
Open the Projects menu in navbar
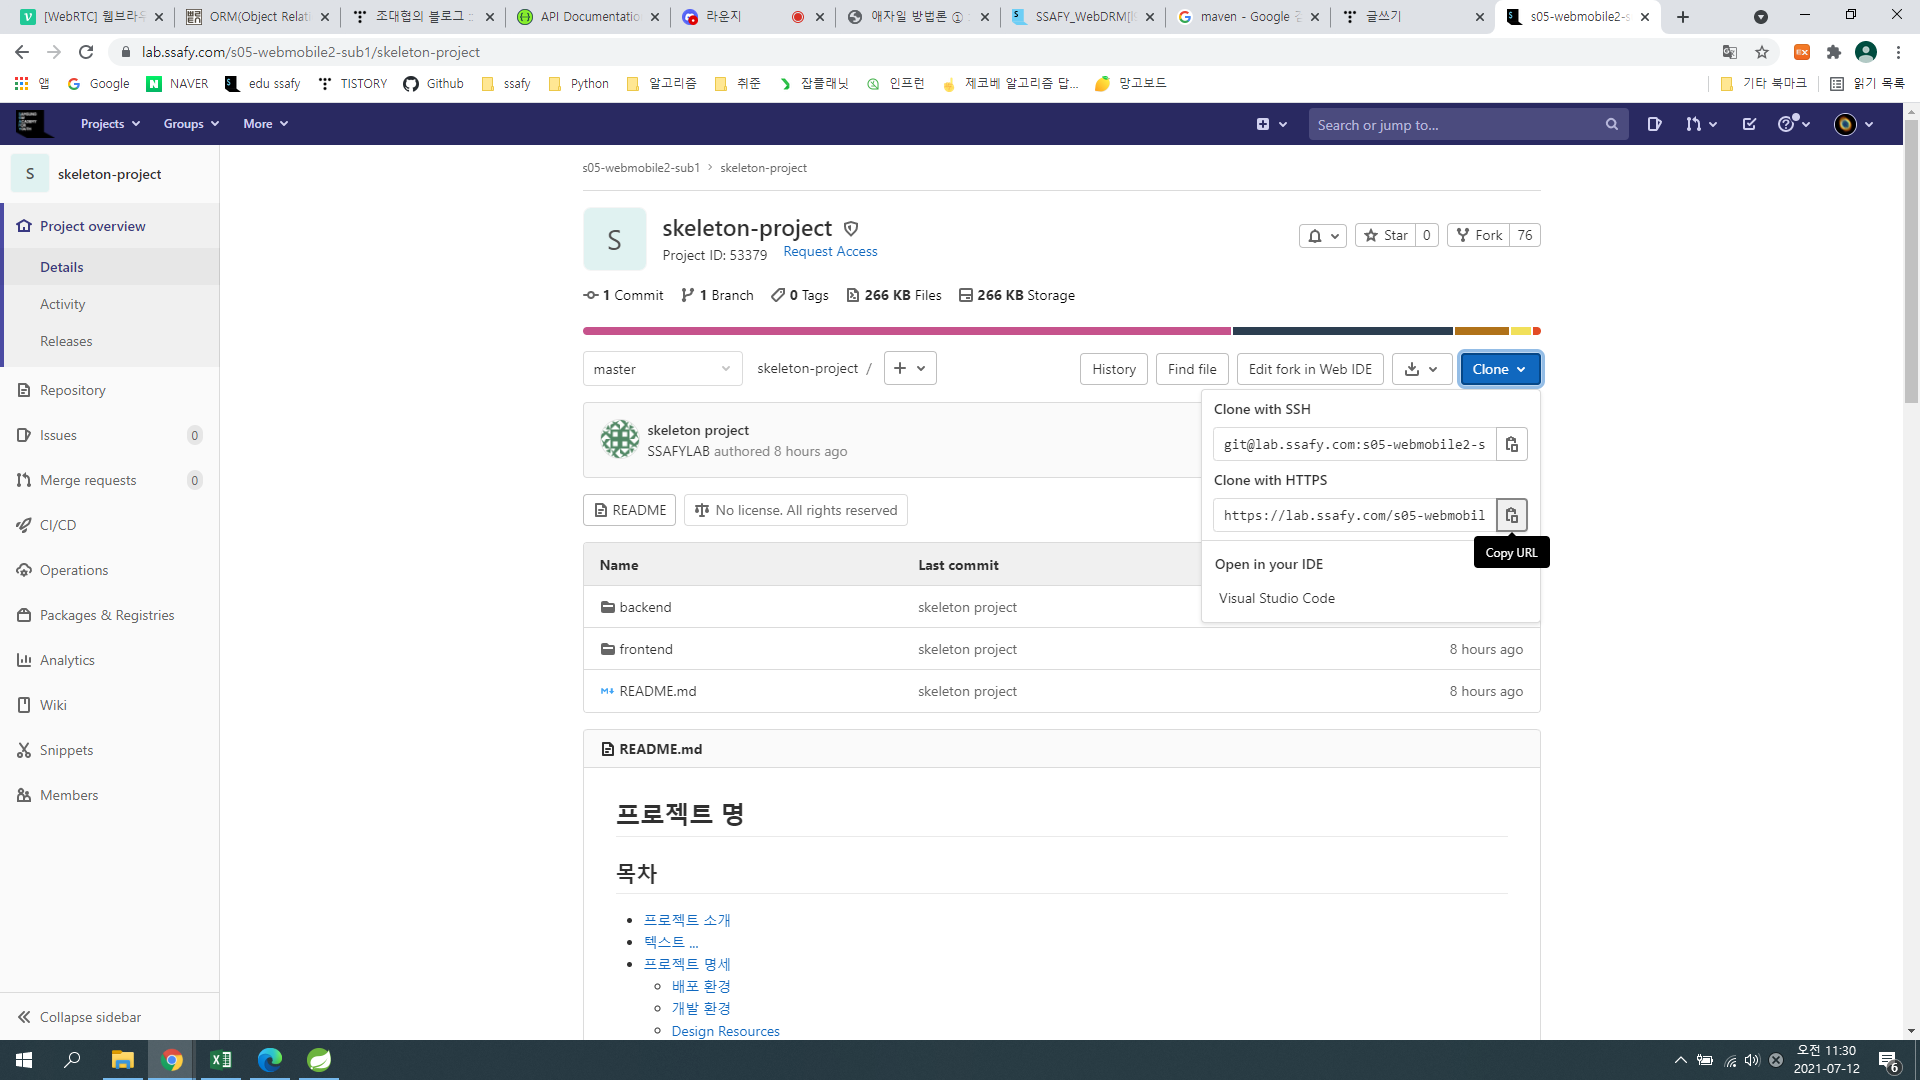point(110,124)
